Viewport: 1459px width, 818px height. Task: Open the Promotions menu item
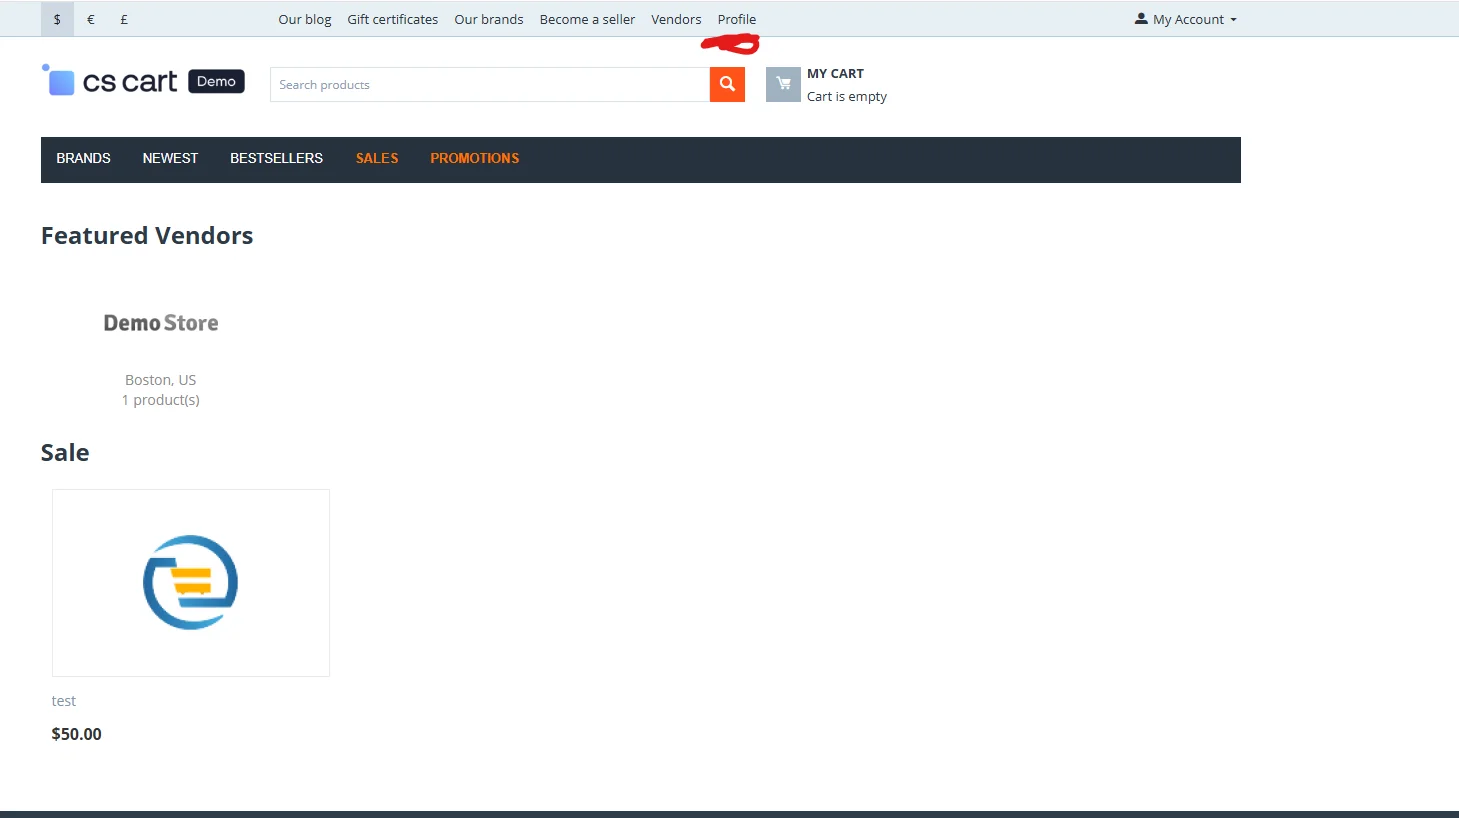point(474,158)
